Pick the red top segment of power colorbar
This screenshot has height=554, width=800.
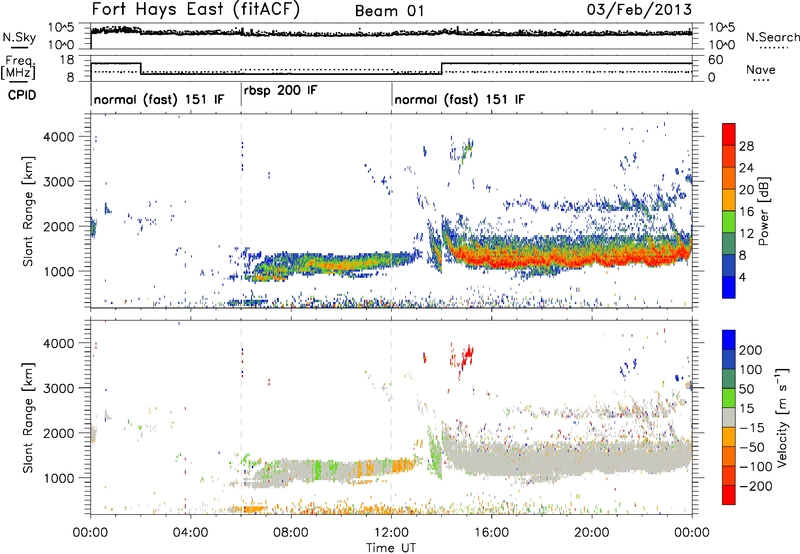(x=729, y=135)
